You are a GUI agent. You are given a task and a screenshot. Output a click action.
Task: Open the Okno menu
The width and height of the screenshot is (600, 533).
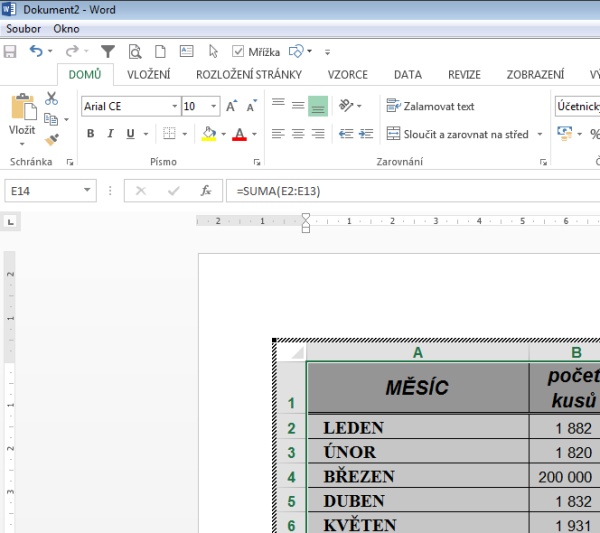66,29
